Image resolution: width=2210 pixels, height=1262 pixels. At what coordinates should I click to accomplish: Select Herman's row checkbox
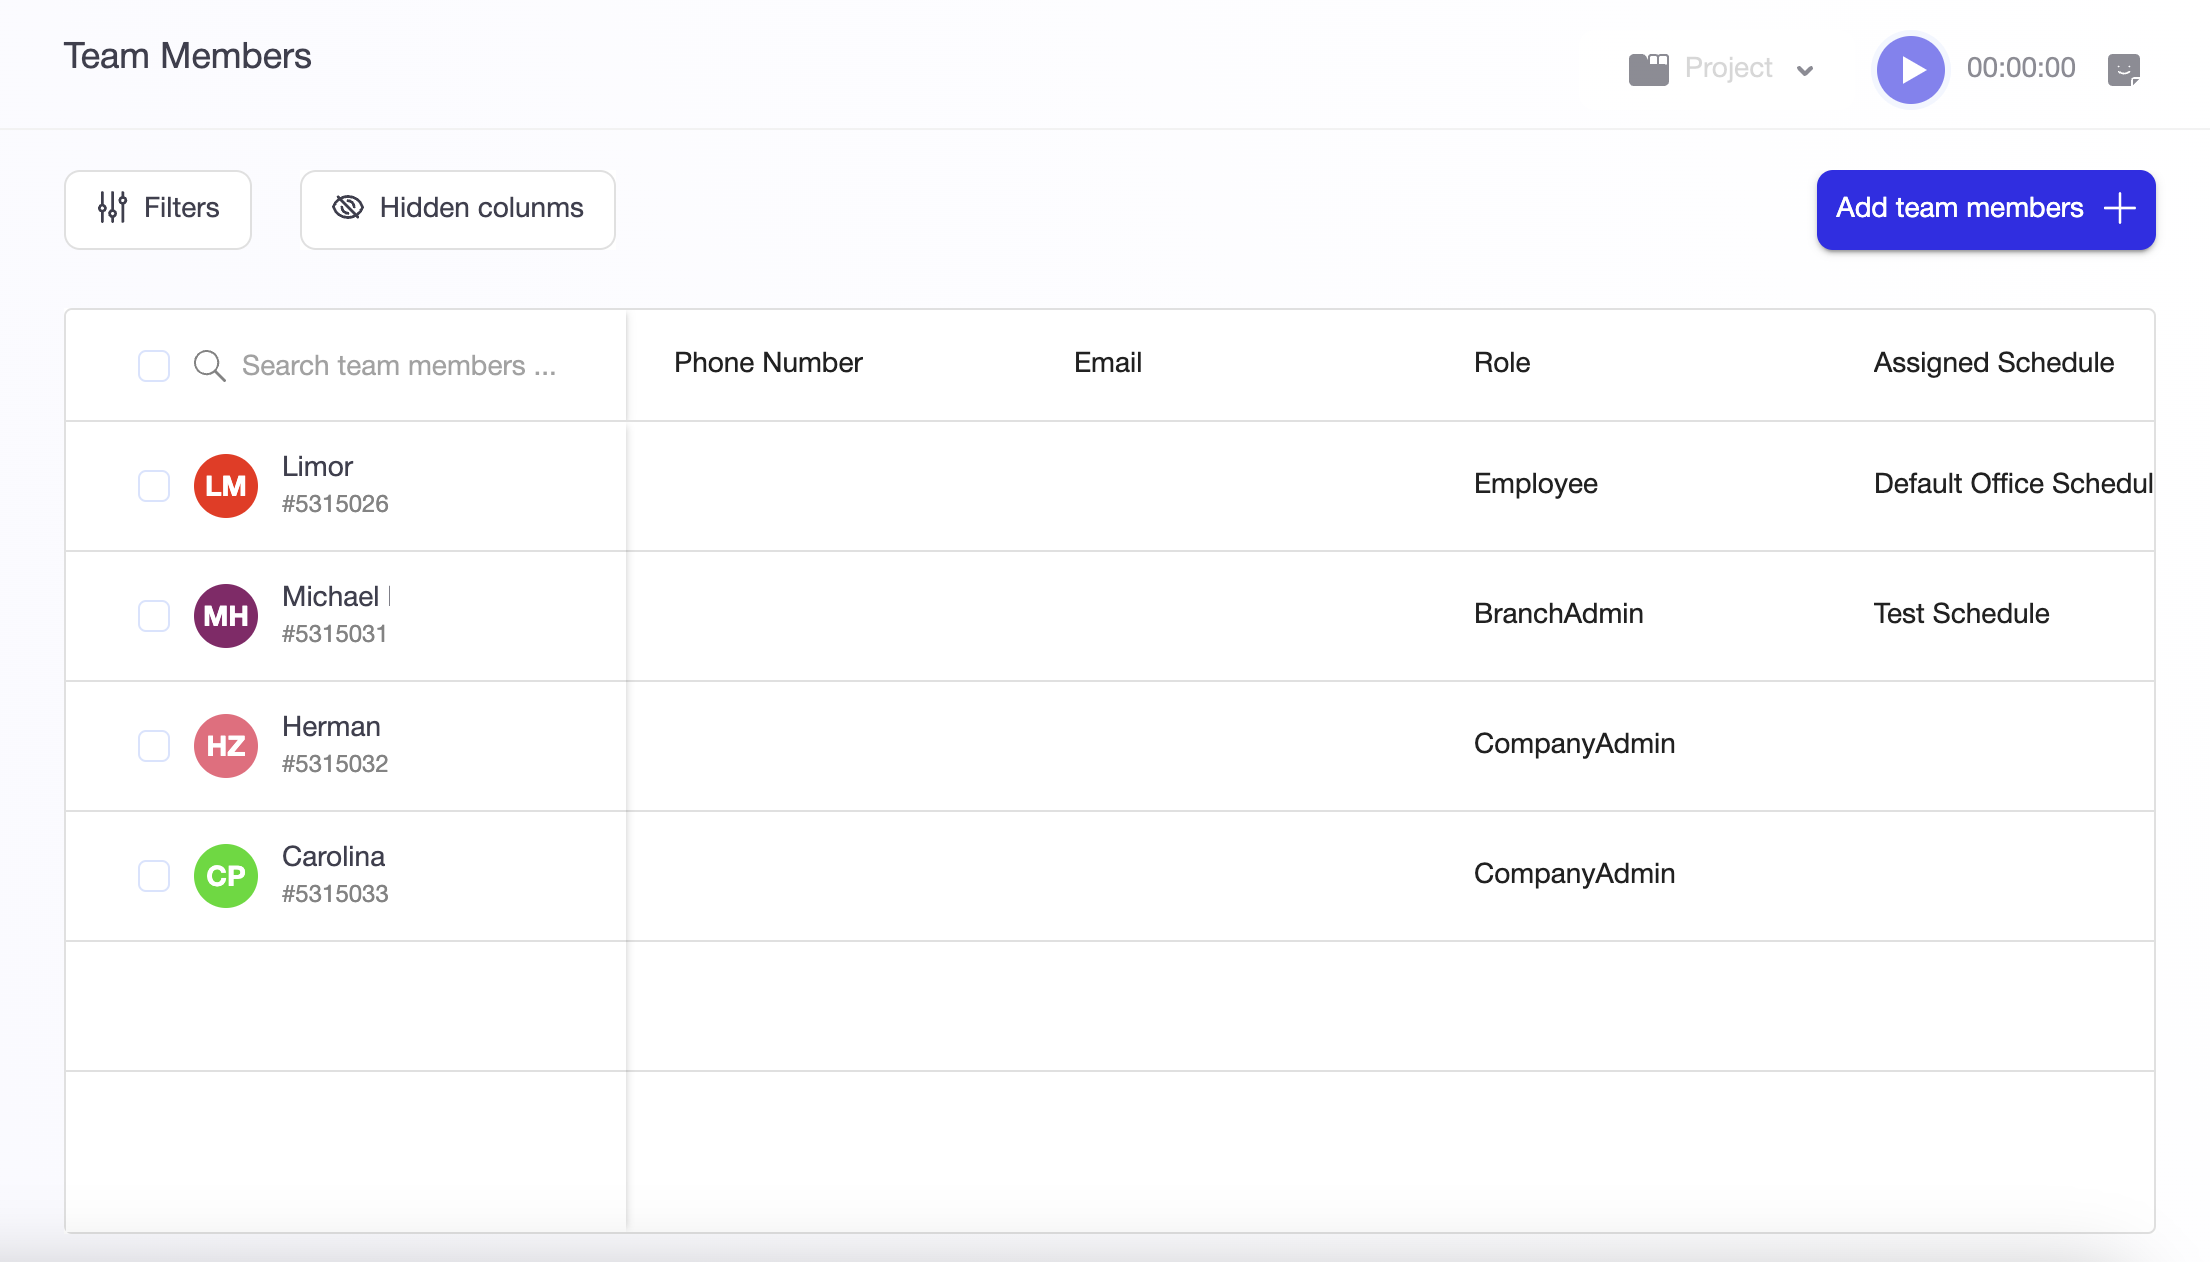[154, 746]
